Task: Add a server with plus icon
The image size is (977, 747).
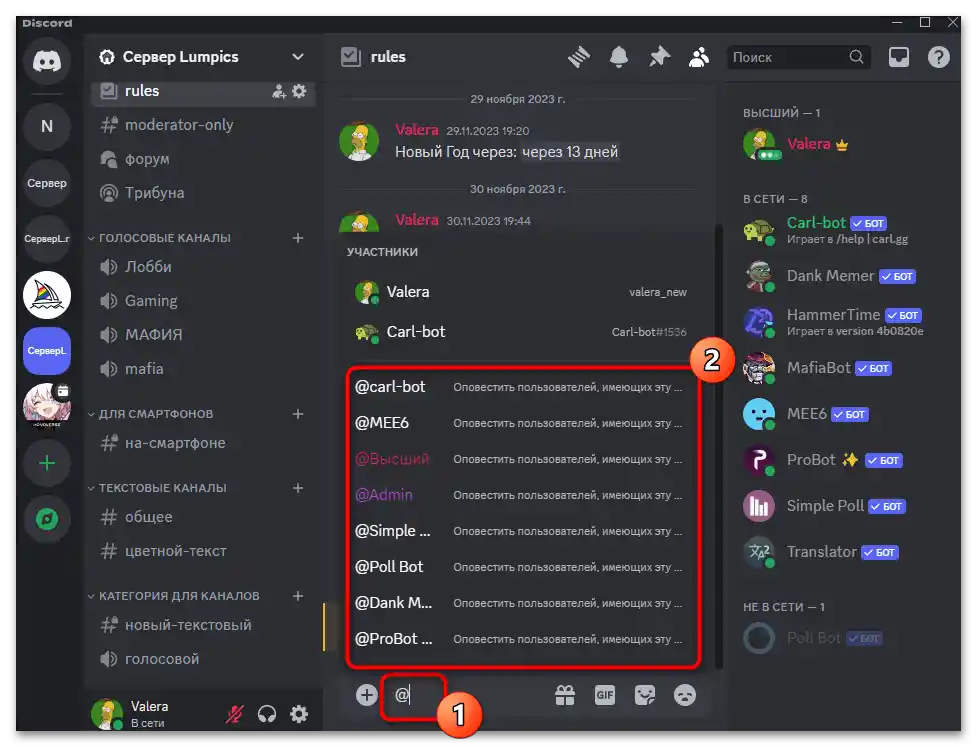Action: click(x=47, y=463)
